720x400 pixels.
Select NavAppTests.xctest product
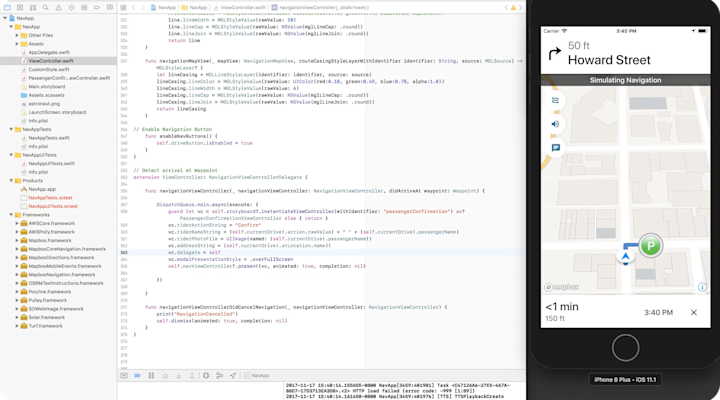tap(51, 197)
